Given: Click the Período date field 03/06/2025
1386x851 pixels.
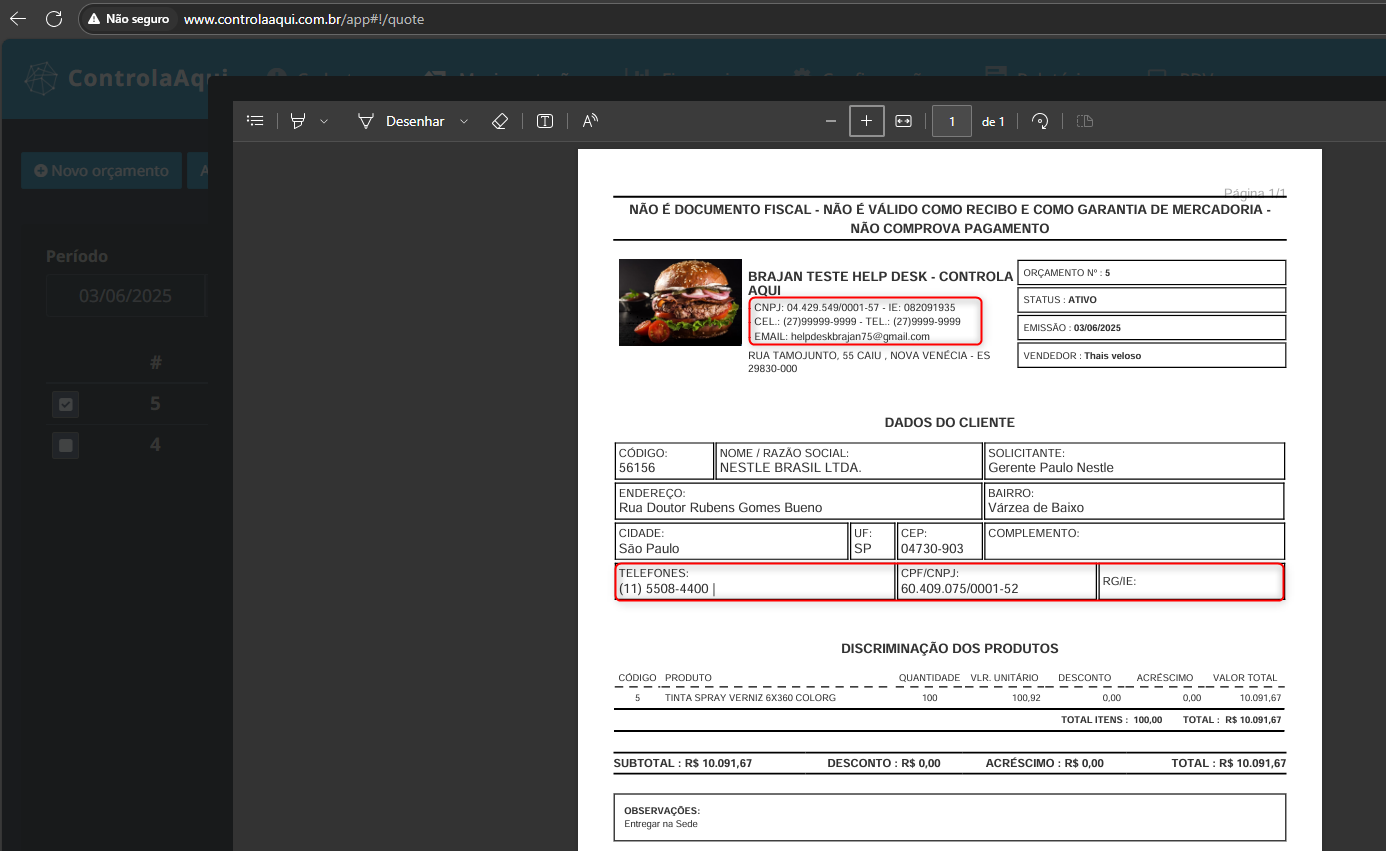Looking at the screenshot, I should pos(125,296).
